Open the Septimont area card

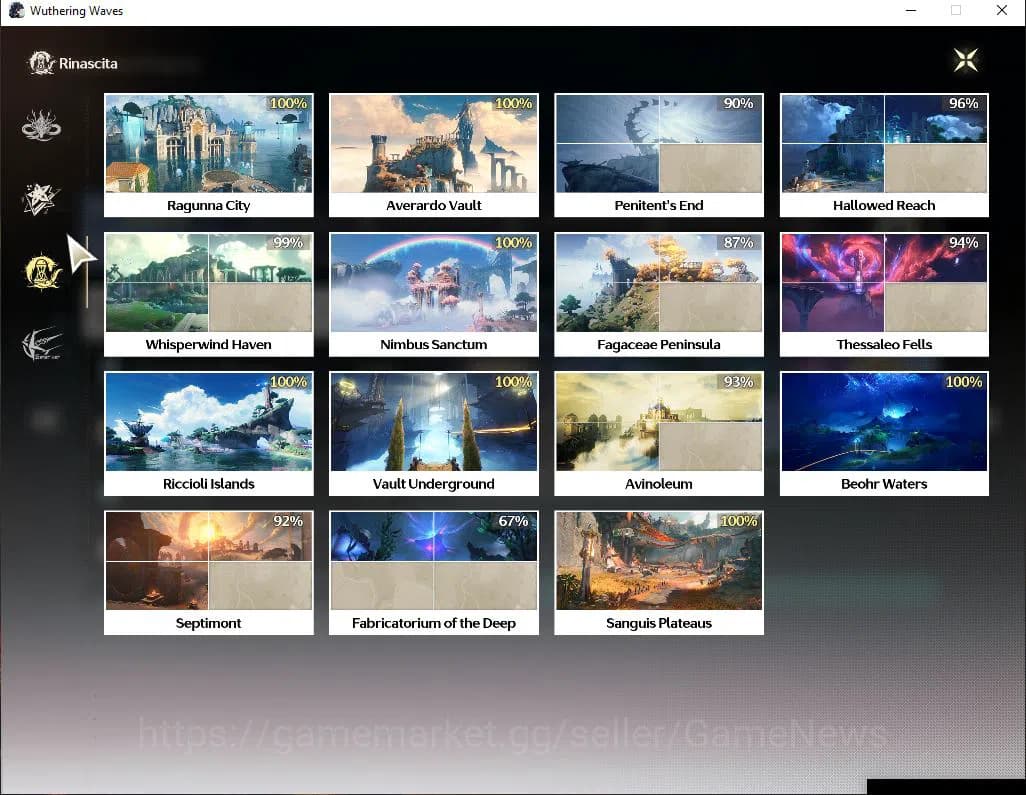(x=209, y=572)
